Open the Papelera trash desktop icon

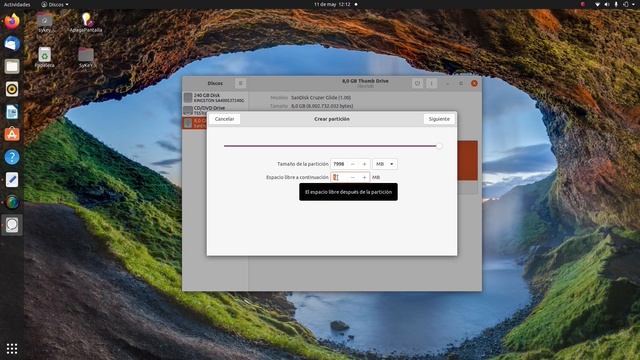tap(44, 57)
